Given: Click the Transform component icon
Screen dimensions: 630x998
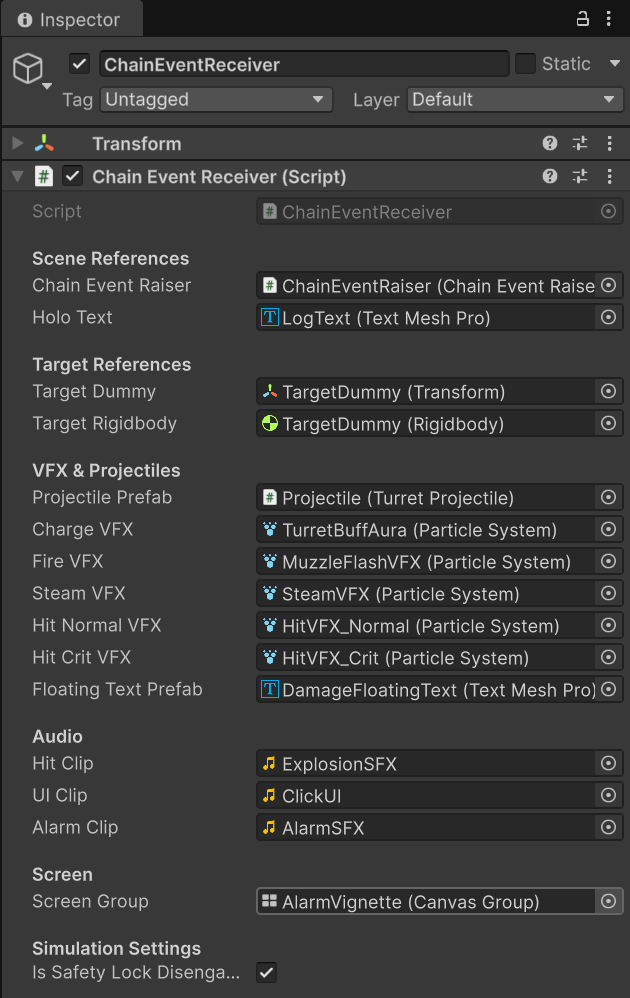Looking at the screenshot, I should (x=44, y=143).
